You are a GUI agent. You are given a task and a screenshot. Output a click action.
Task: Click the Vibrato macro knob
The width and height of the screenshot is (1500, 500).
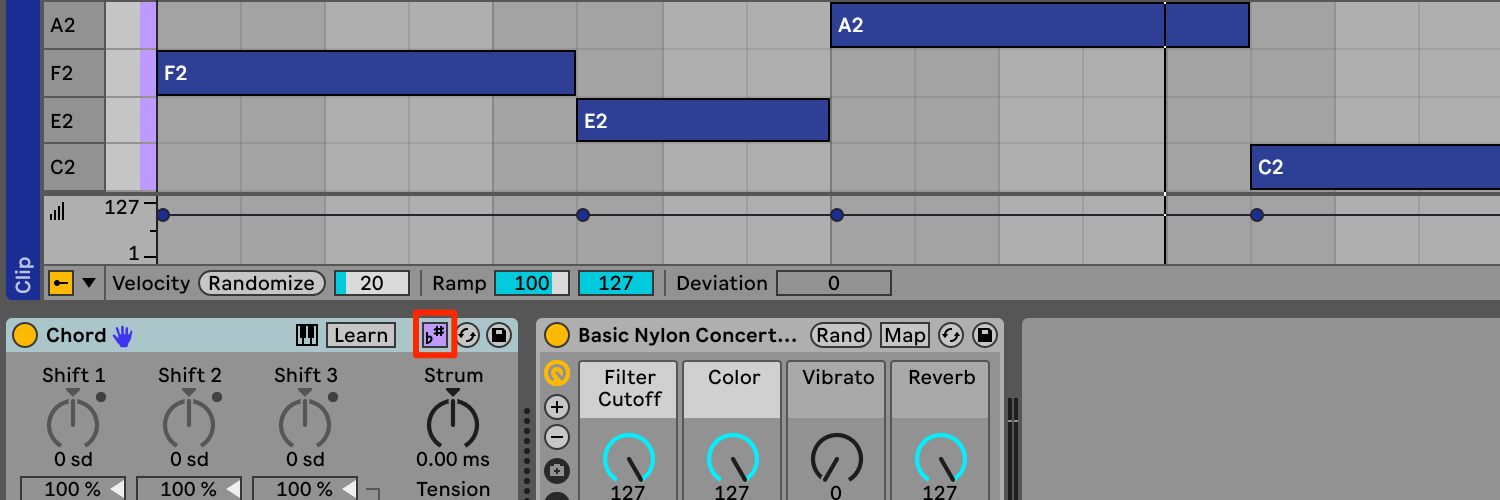836,458
